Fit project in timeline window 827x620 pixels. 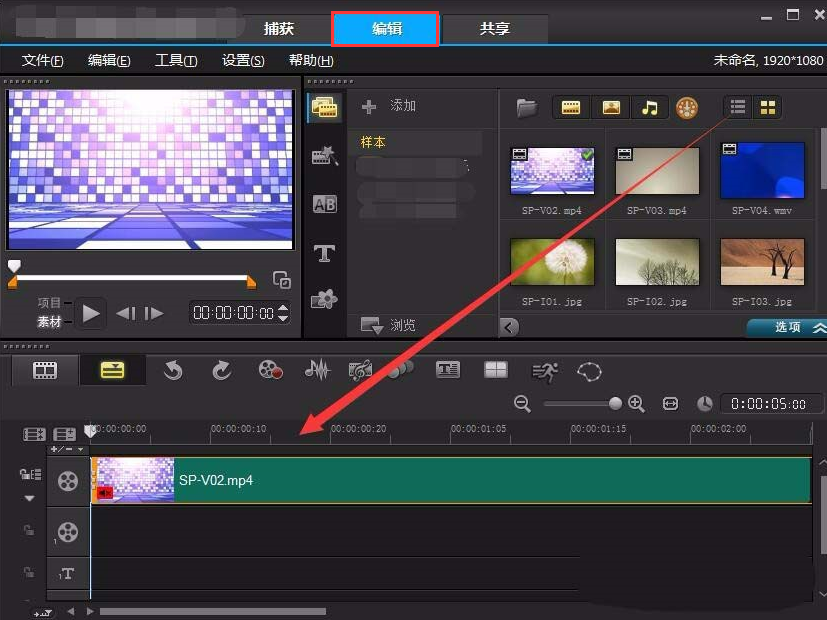pyautogui.click(x=670, y=404)
